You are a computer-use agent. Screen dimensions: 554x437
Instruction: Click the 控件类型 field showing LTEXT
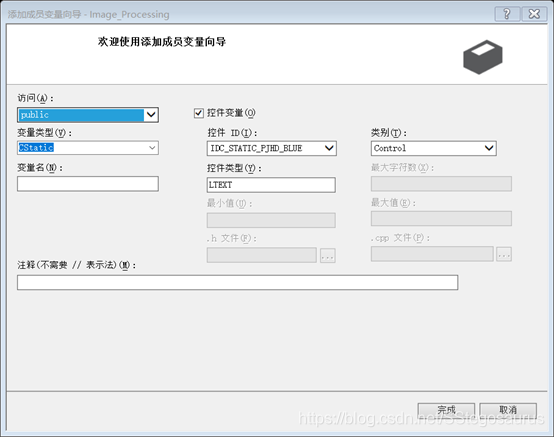(x=271, y=185)
